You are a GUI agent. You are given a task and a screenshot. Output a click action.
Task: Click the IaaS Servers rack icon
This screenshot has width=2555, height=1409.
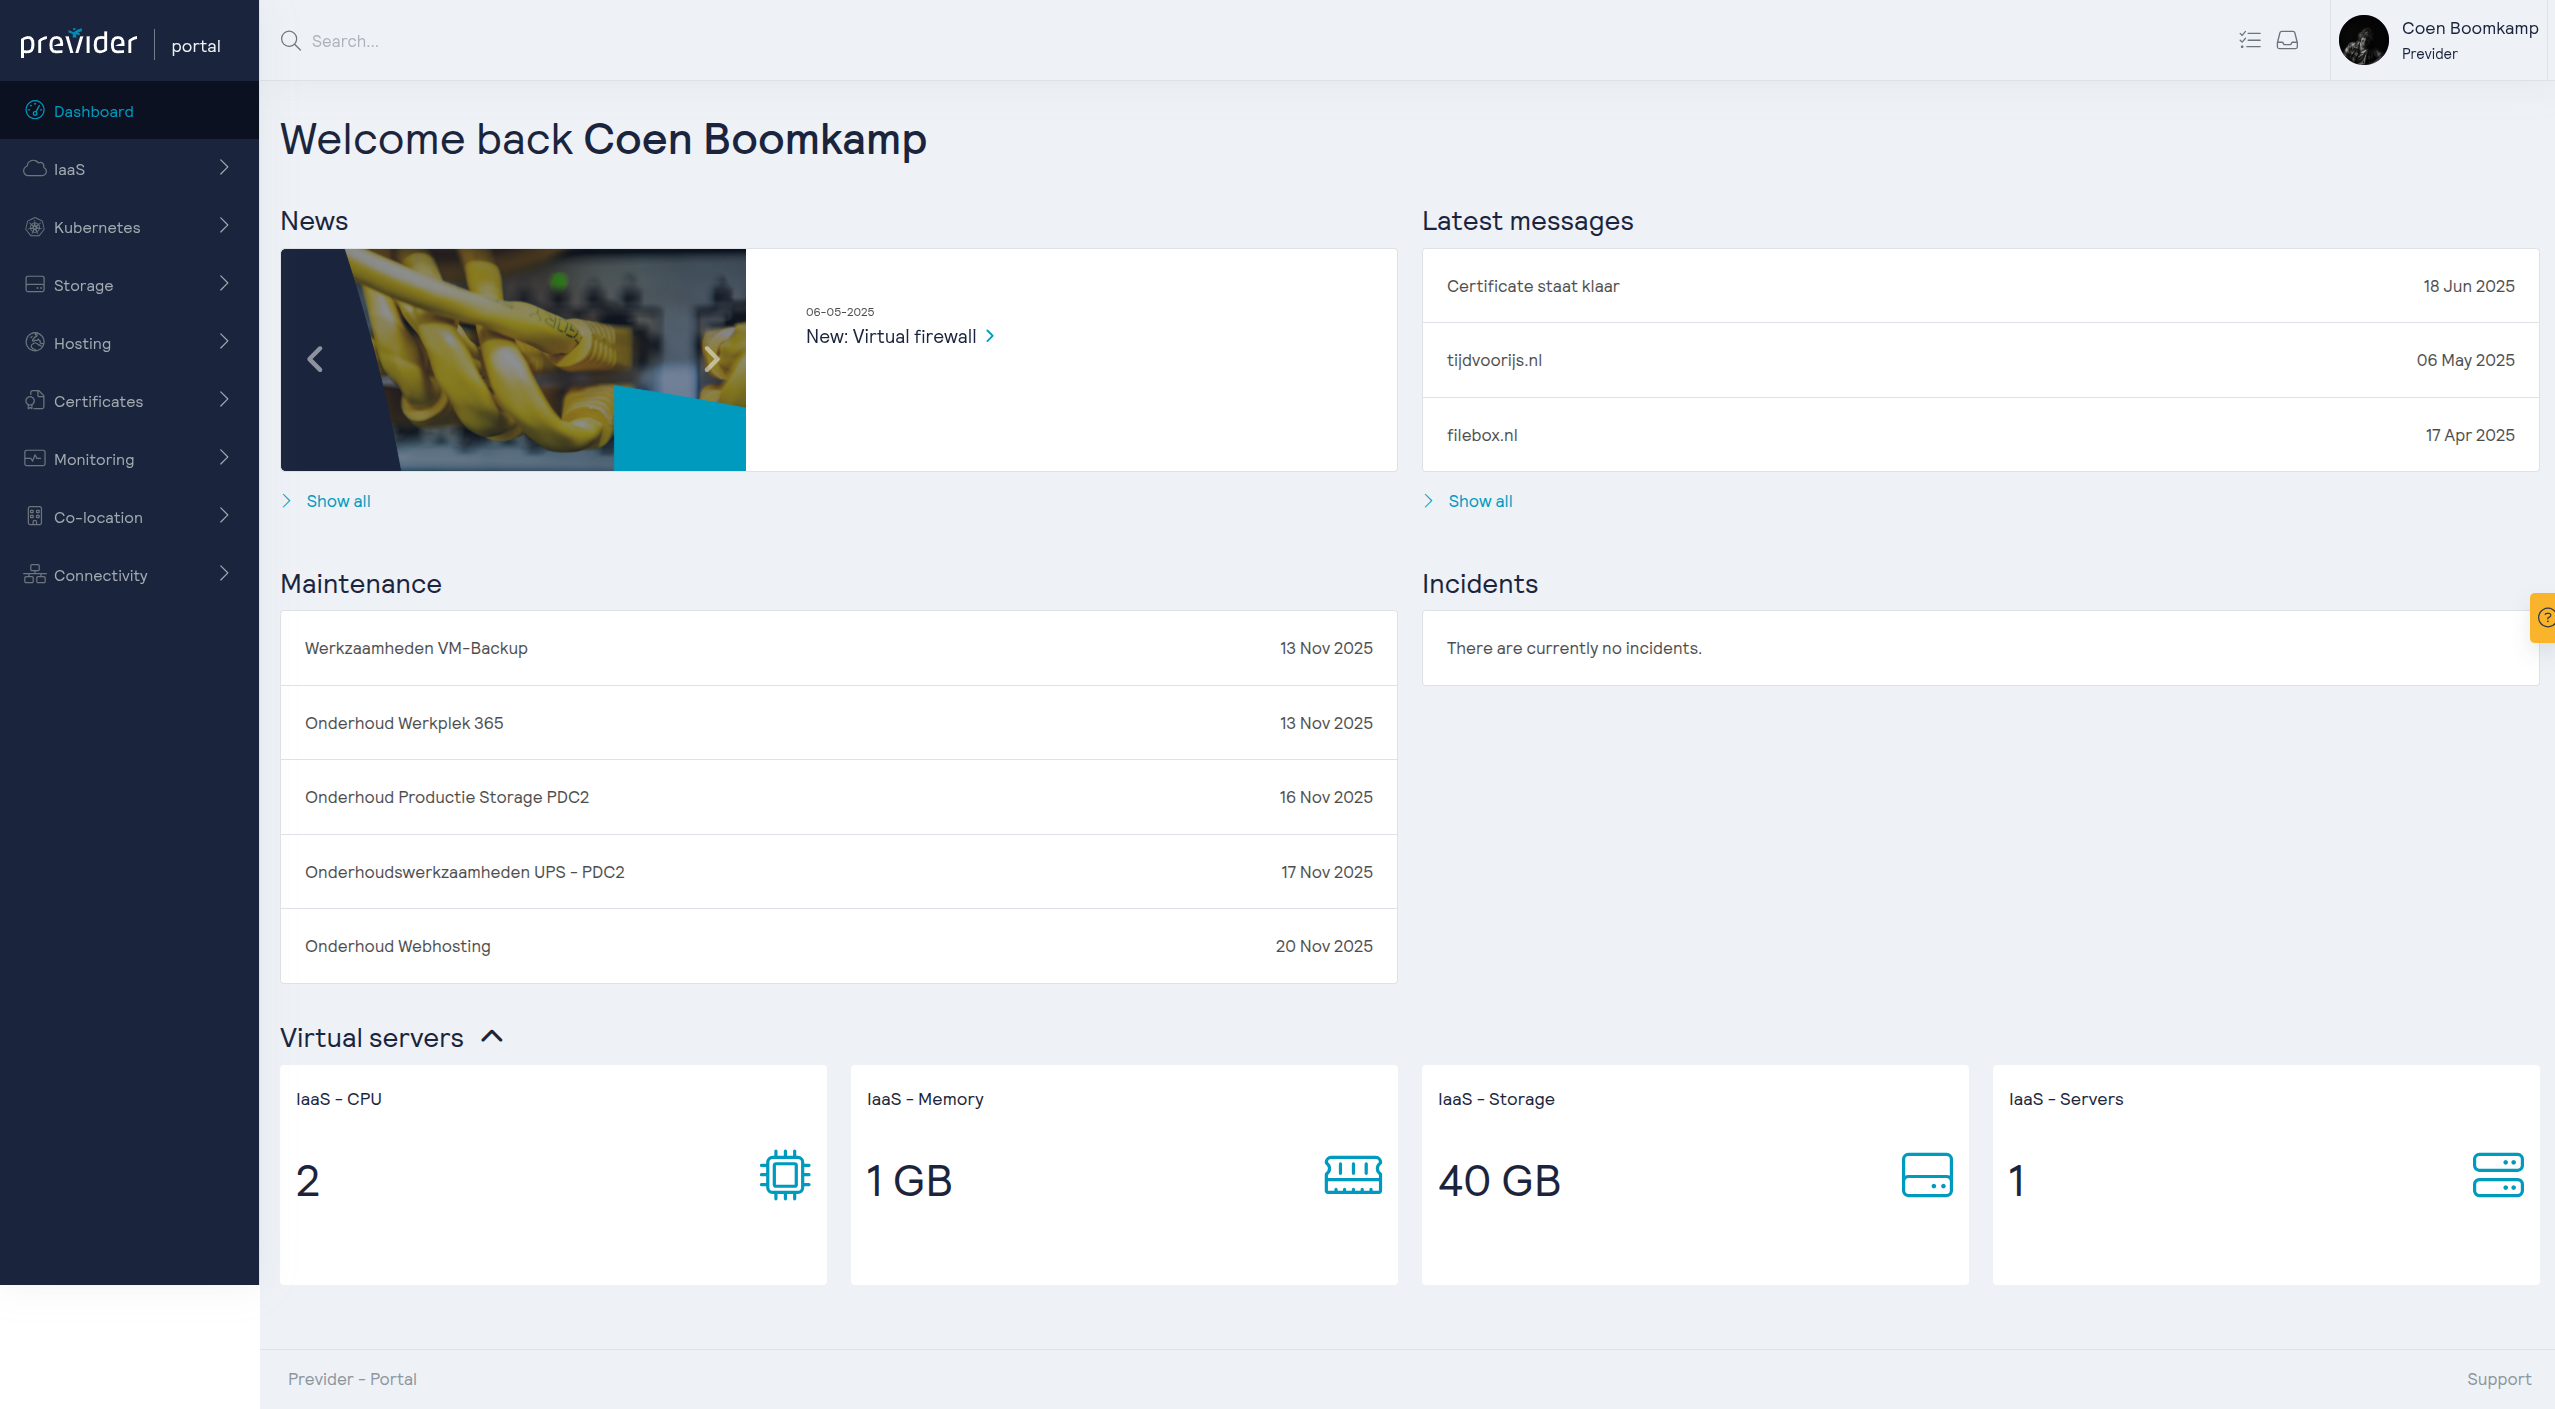click(x=2497, y=1175)
